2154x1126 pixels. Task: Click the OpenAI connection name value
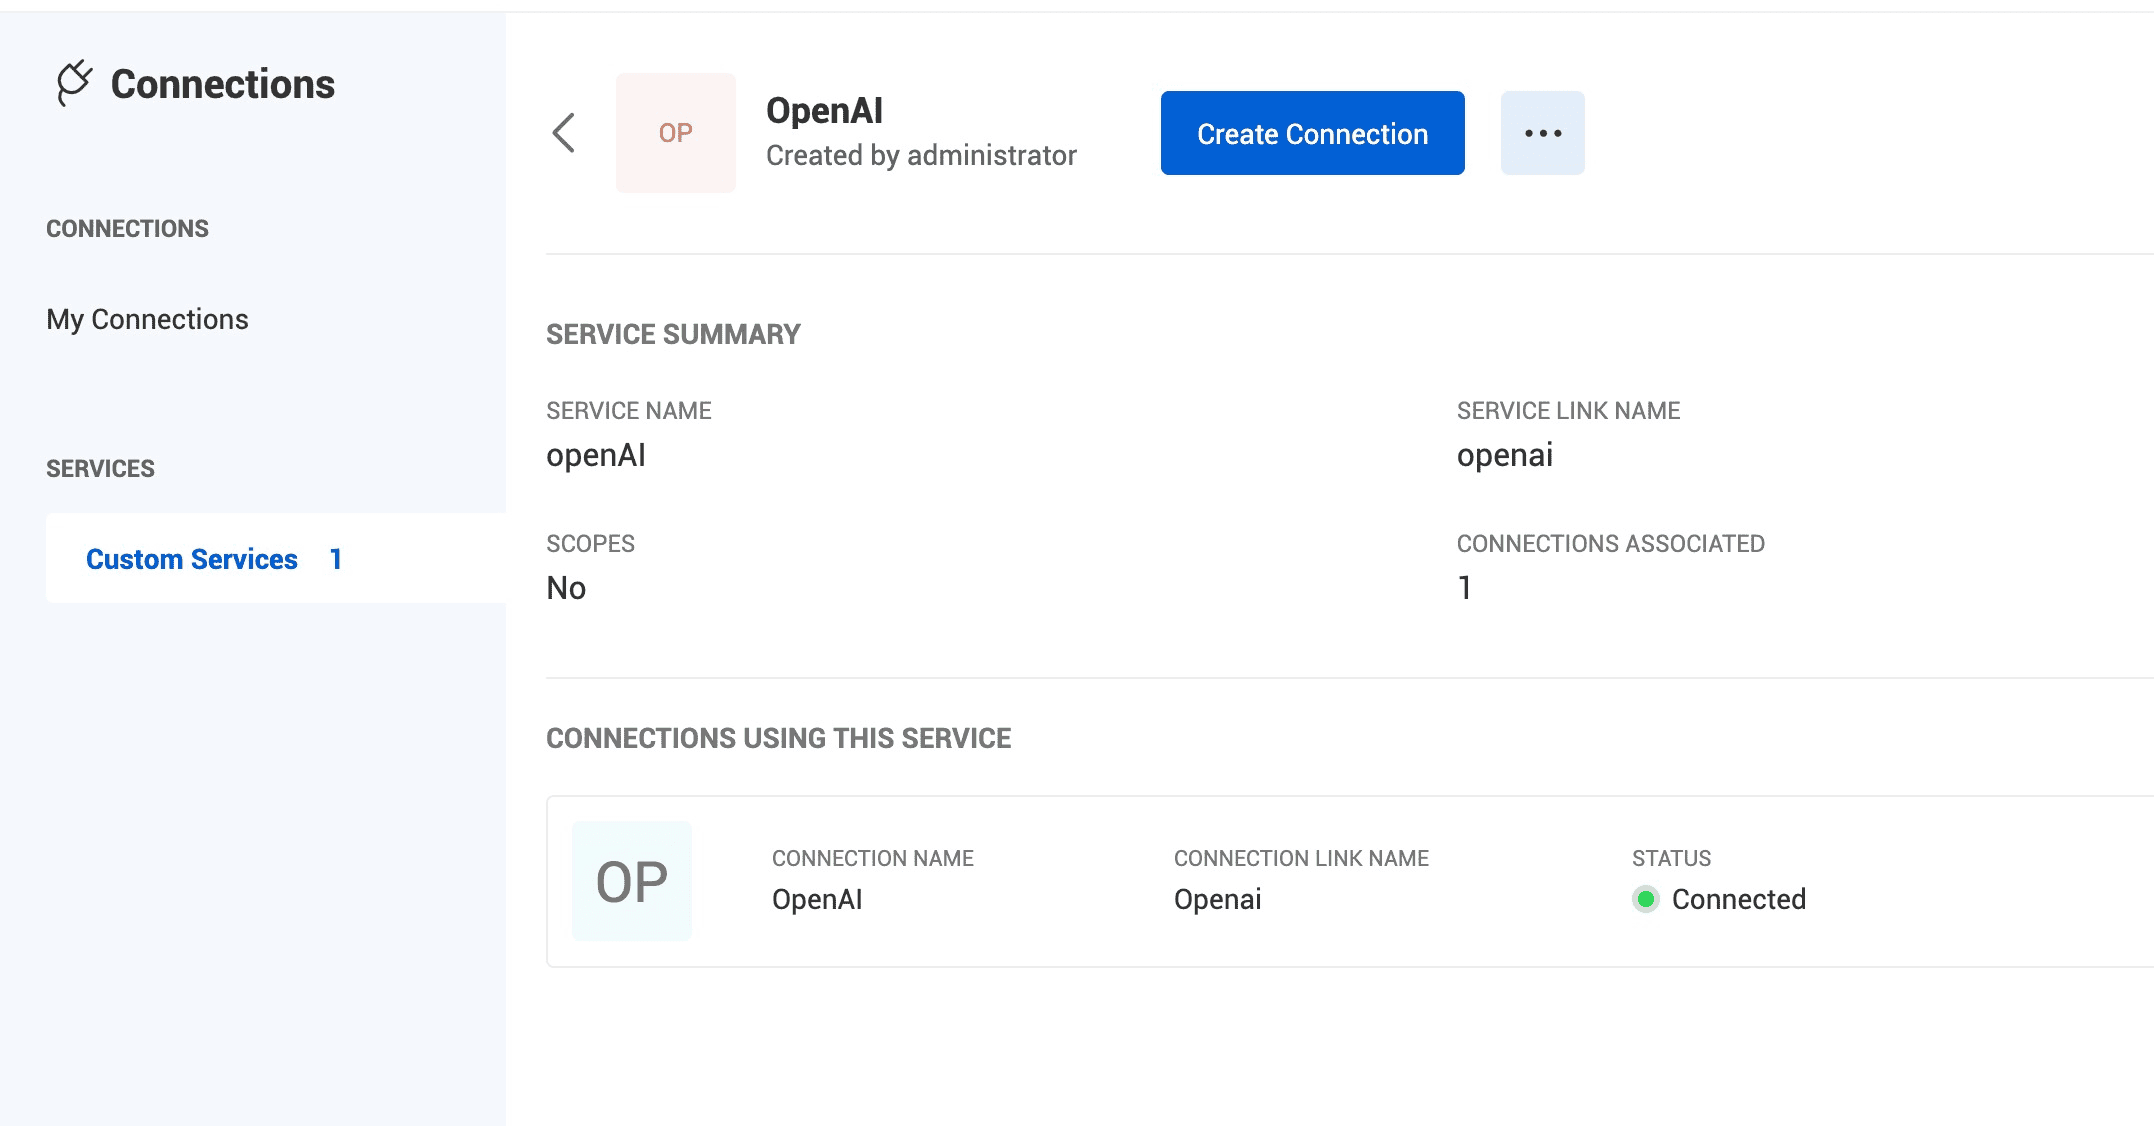tap(817, 899)
